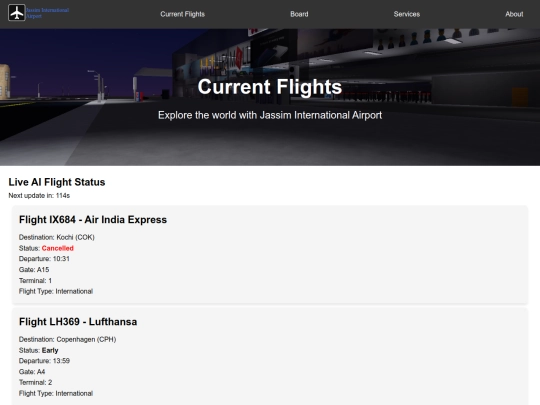Click the airplane logo icon
540x405 pixels.
point(17,13)
